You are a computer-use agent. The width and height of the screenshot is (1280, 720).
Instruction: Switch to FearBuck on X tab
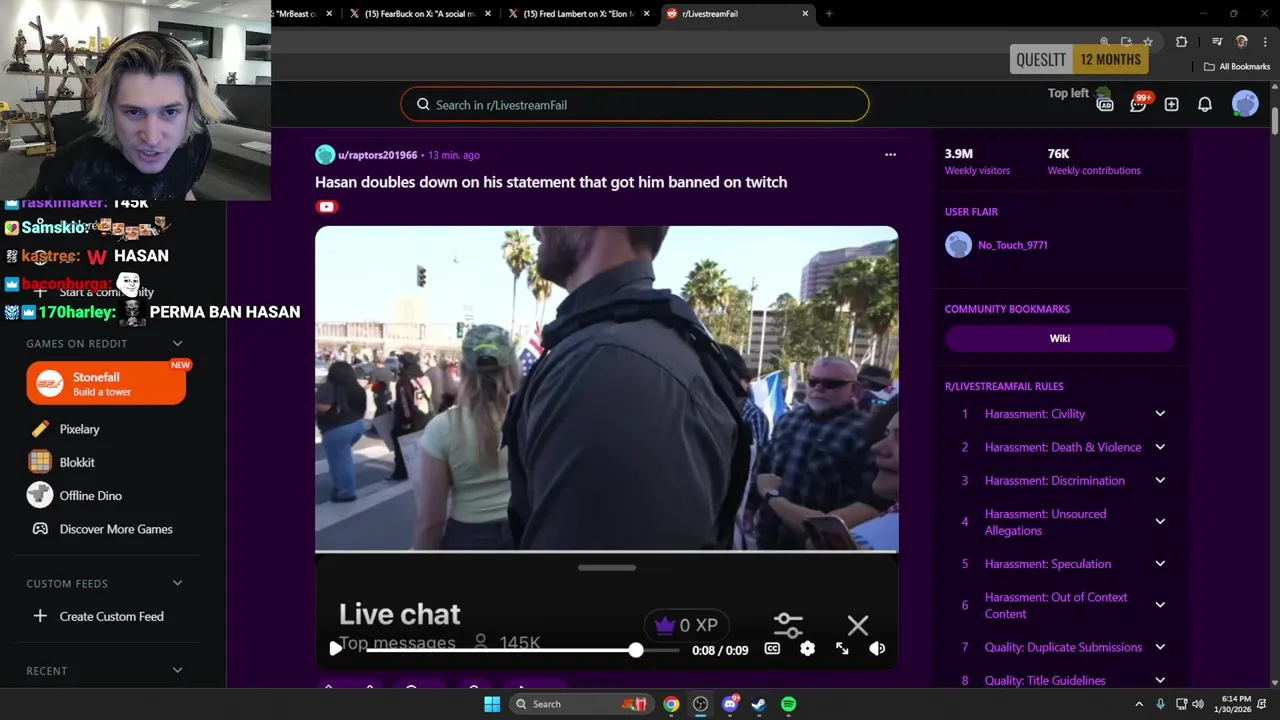pos(418,14)
